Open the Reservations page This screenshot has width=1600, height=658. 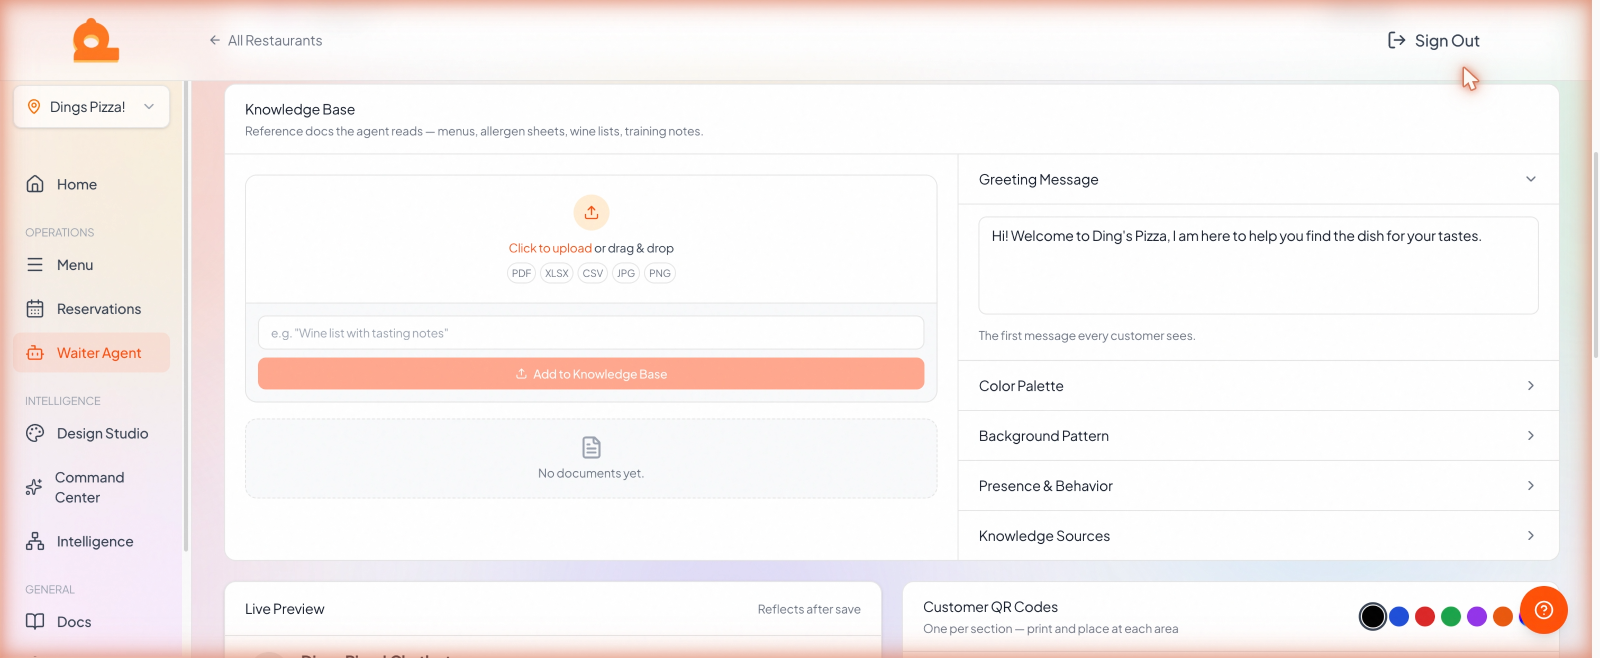[91, 309]
